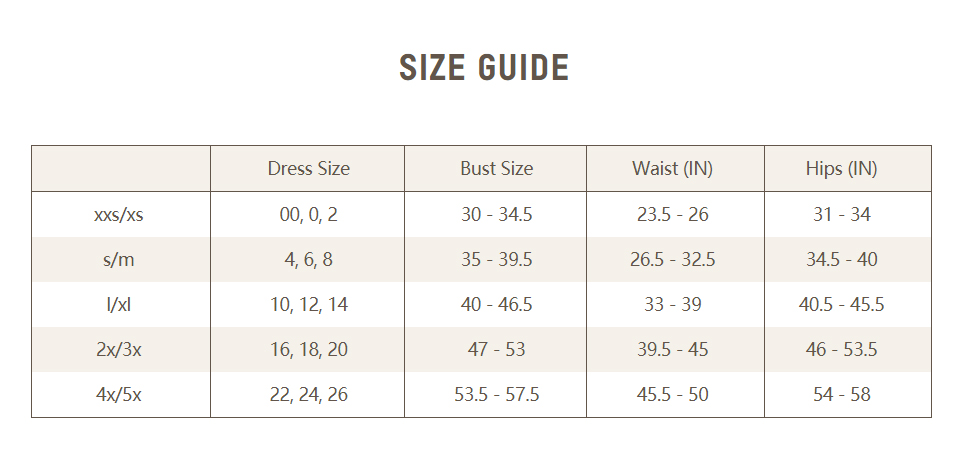The image size is (959, 468).
Task: Select waist measurement 26.5 - 32.5
Action: coord(672,260)
